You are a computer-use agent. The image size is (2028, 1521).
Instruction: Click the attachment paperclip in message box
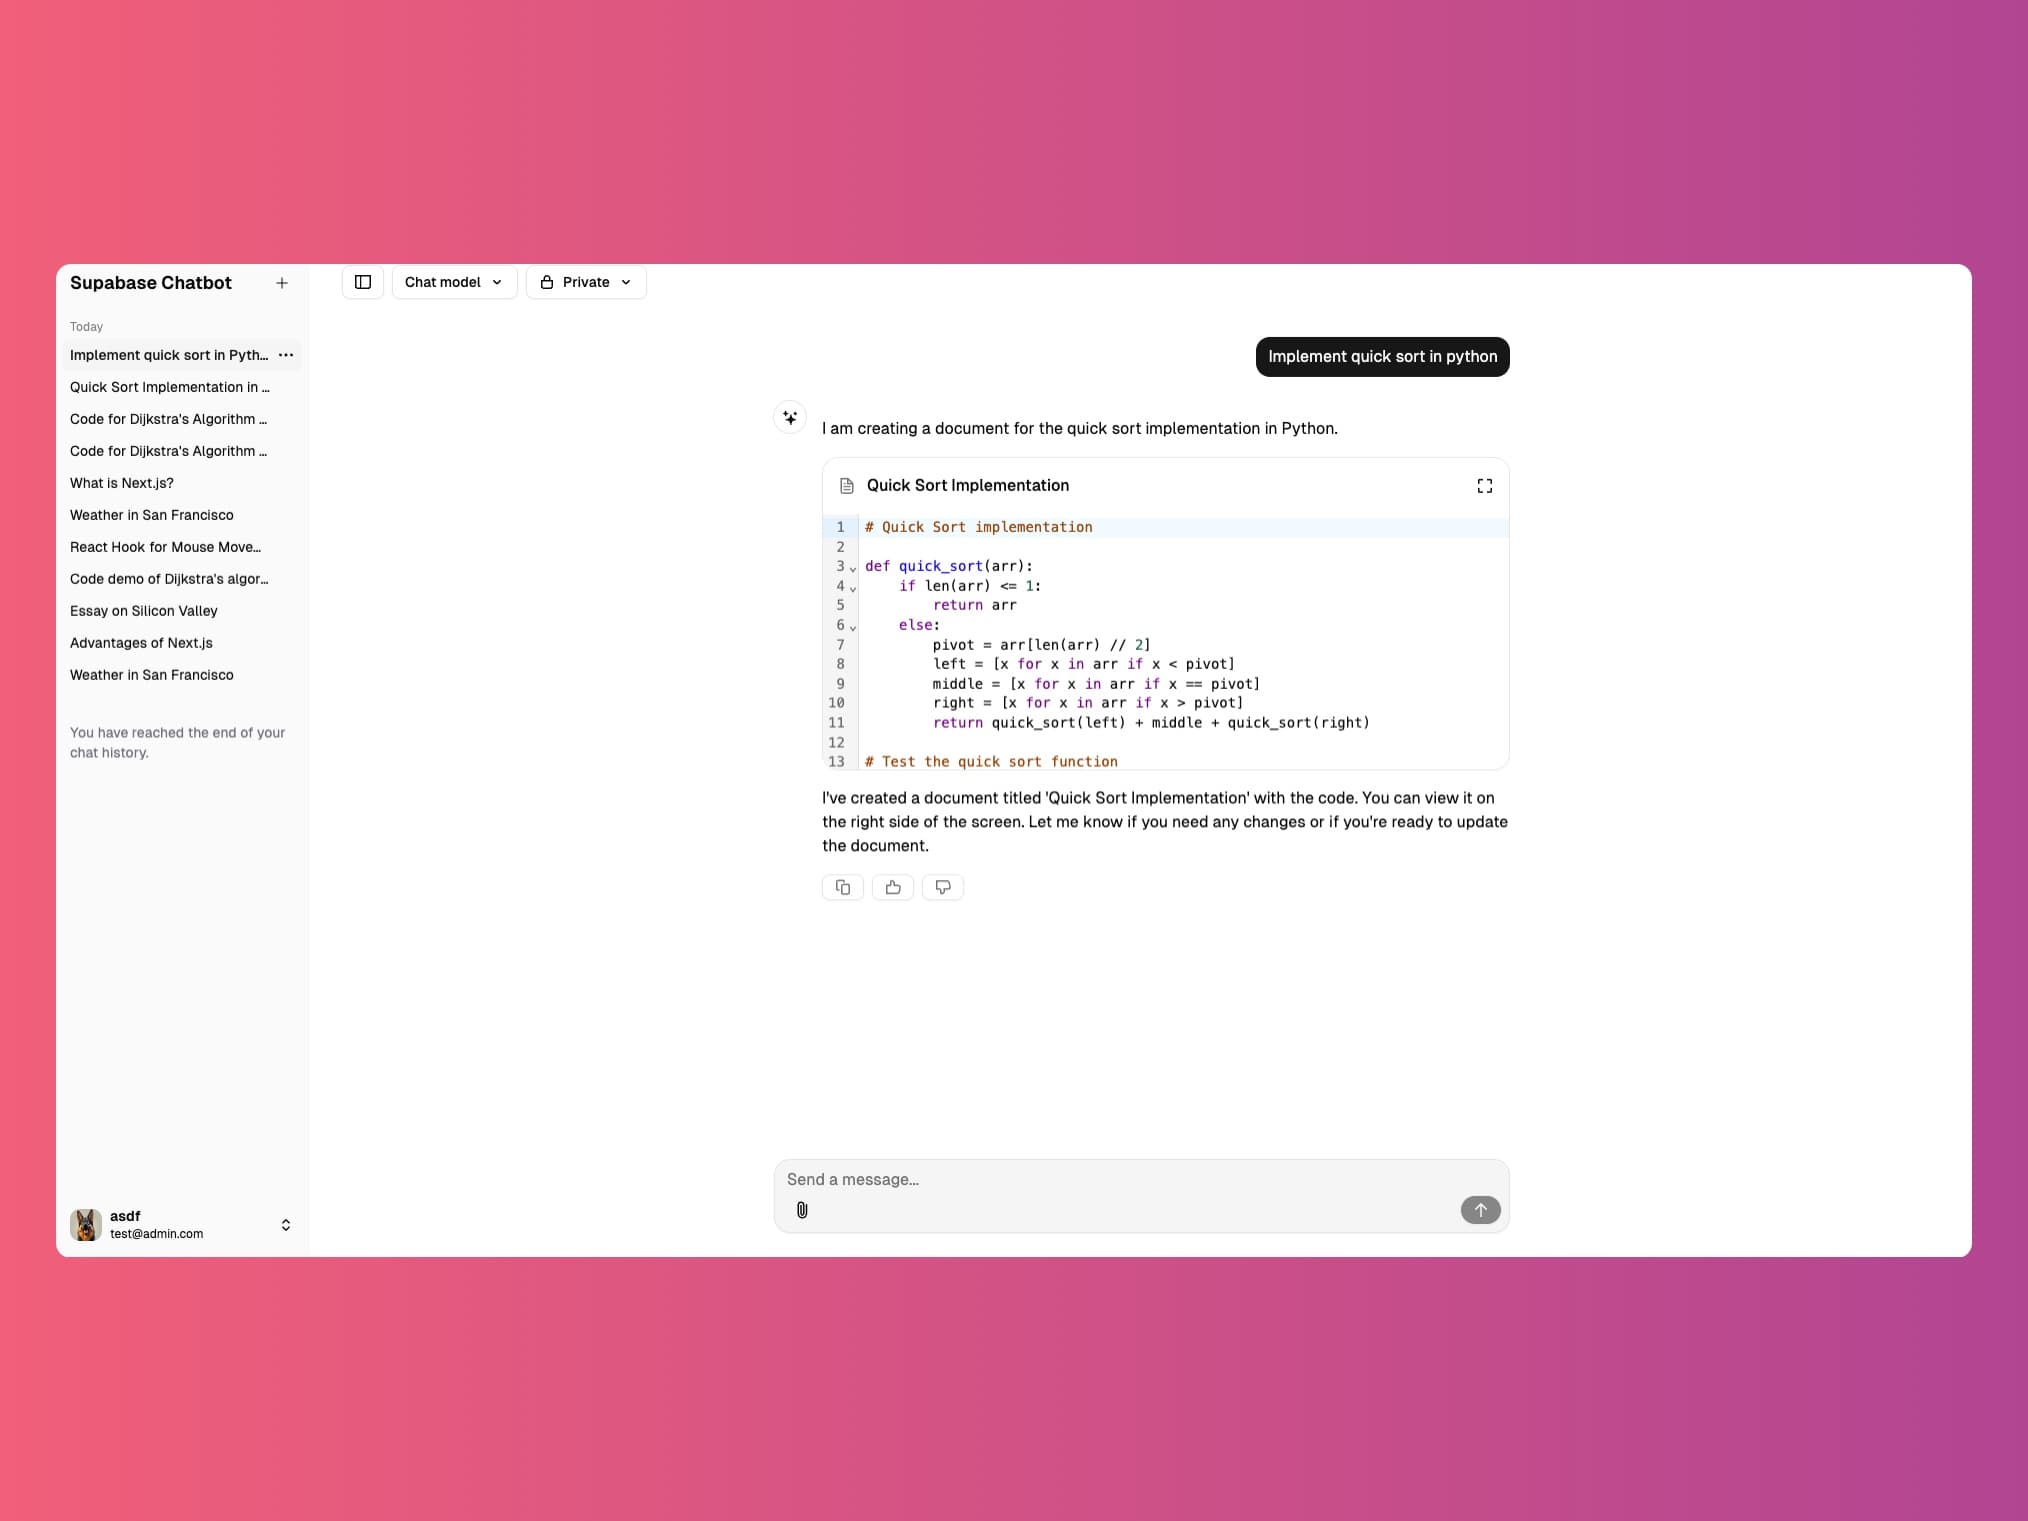[801, 1210]
